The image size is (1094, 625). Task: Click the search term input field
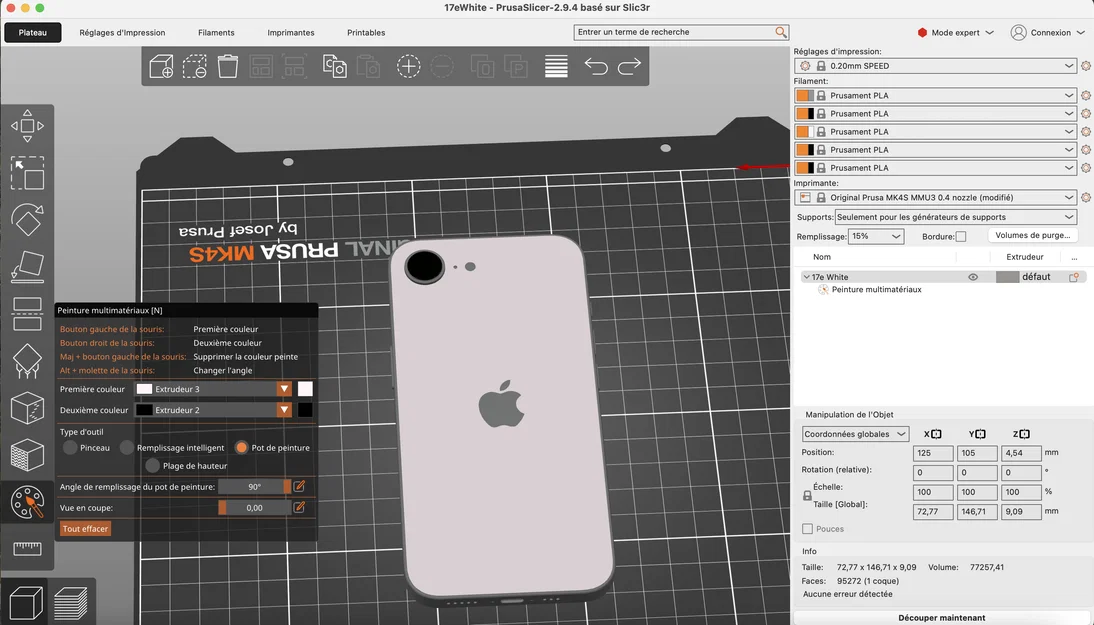674,32
